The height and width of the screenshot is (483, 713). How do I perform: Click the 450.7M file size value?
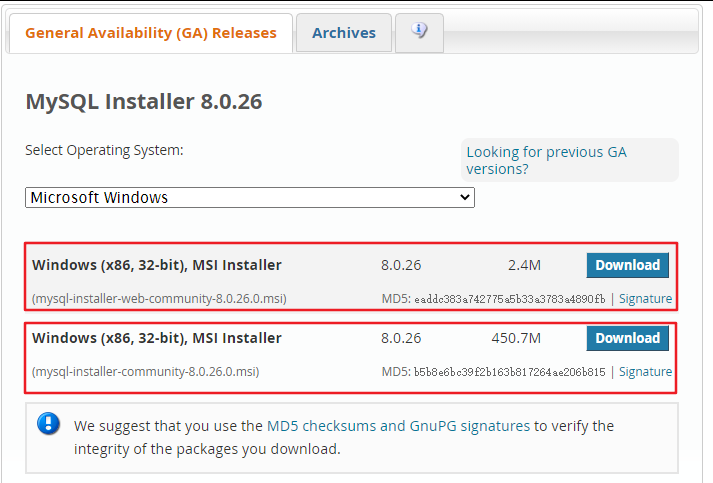click(x=516, y=338)
